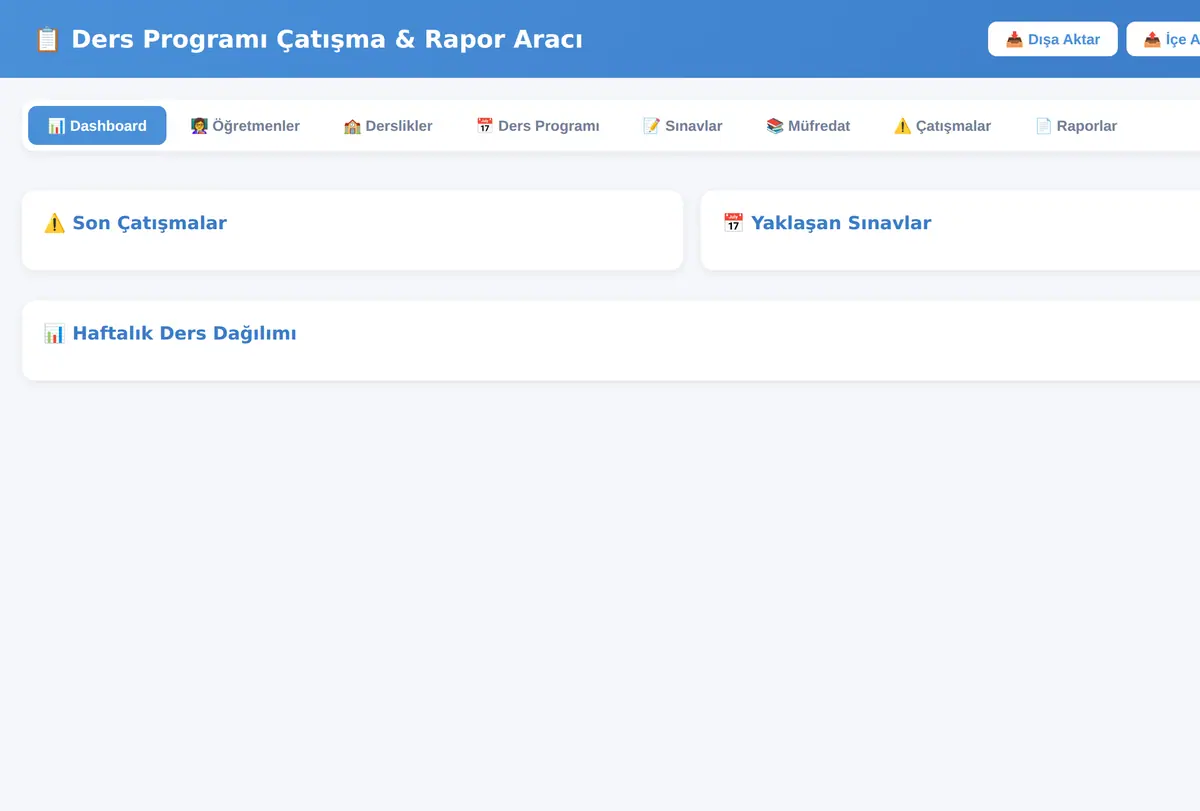Click the app title "Ders Programı Çatışma & Rapor Aracı"
1200x811 pixels.
[x=327, y=39]
